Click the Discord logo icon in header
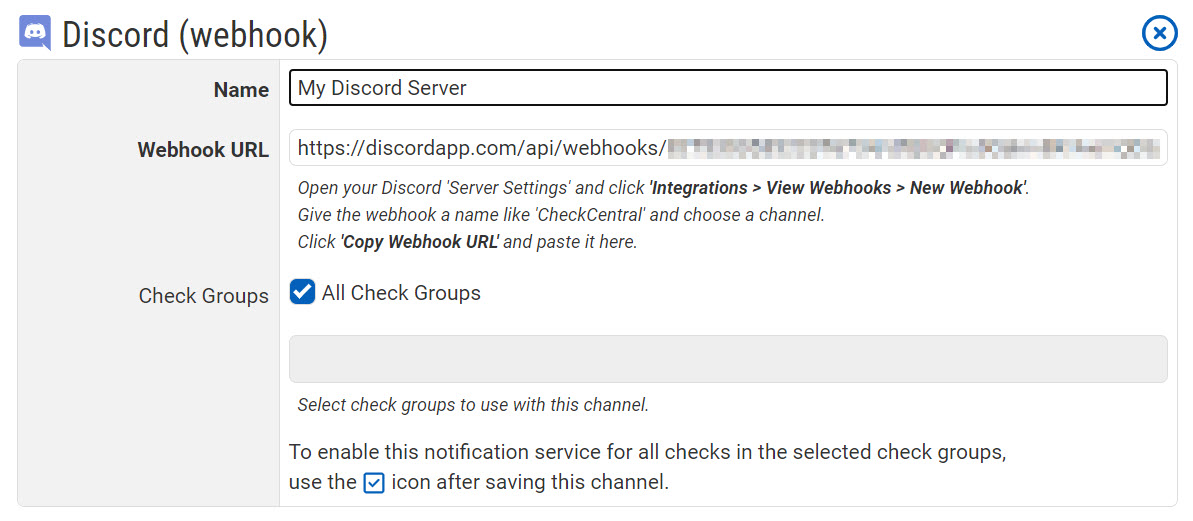 point(35,33)
